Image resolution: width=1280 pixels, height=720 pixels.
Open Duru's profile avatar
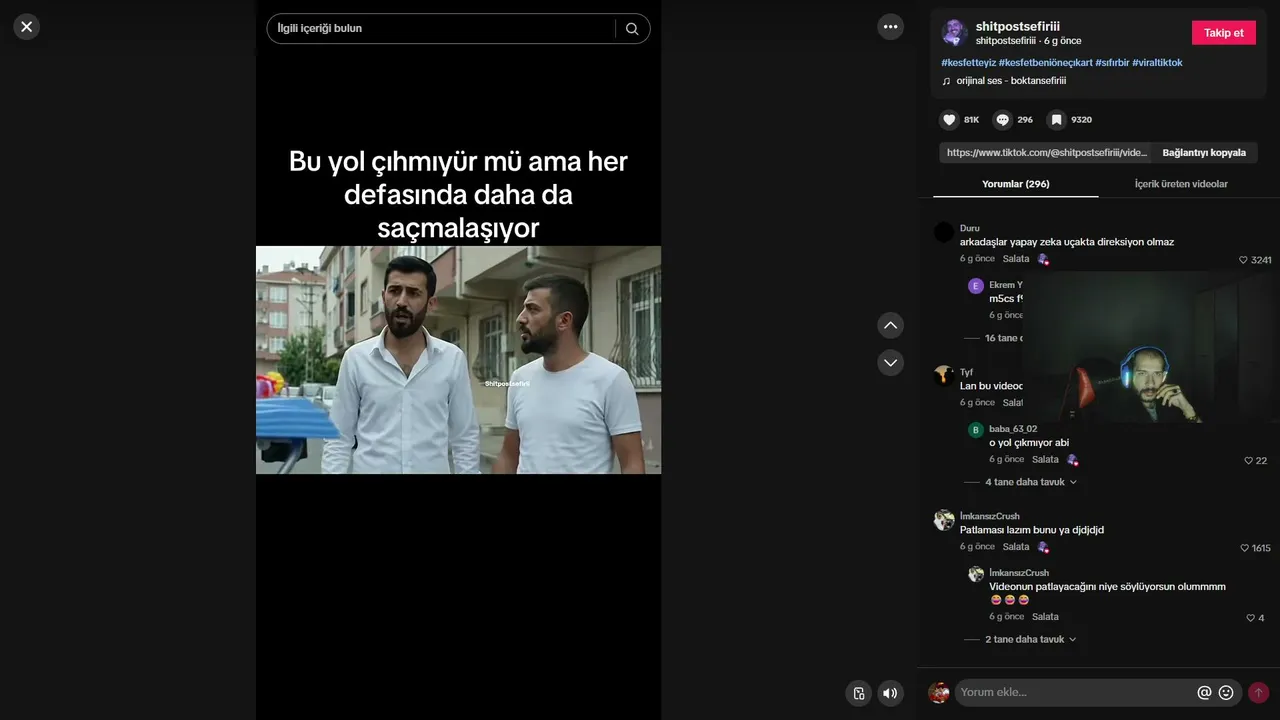(944, 233)
